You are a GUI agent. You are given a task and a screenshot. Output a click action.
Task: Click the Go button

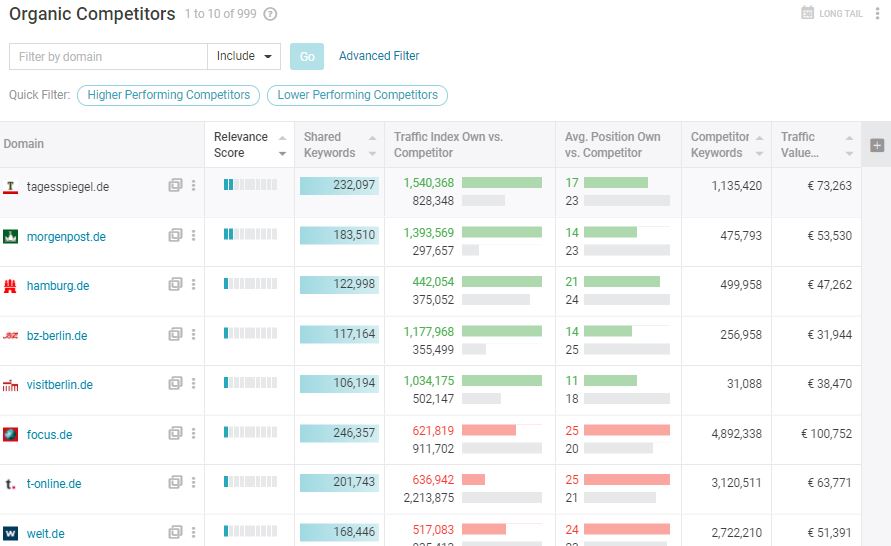[x=307, y=56]
